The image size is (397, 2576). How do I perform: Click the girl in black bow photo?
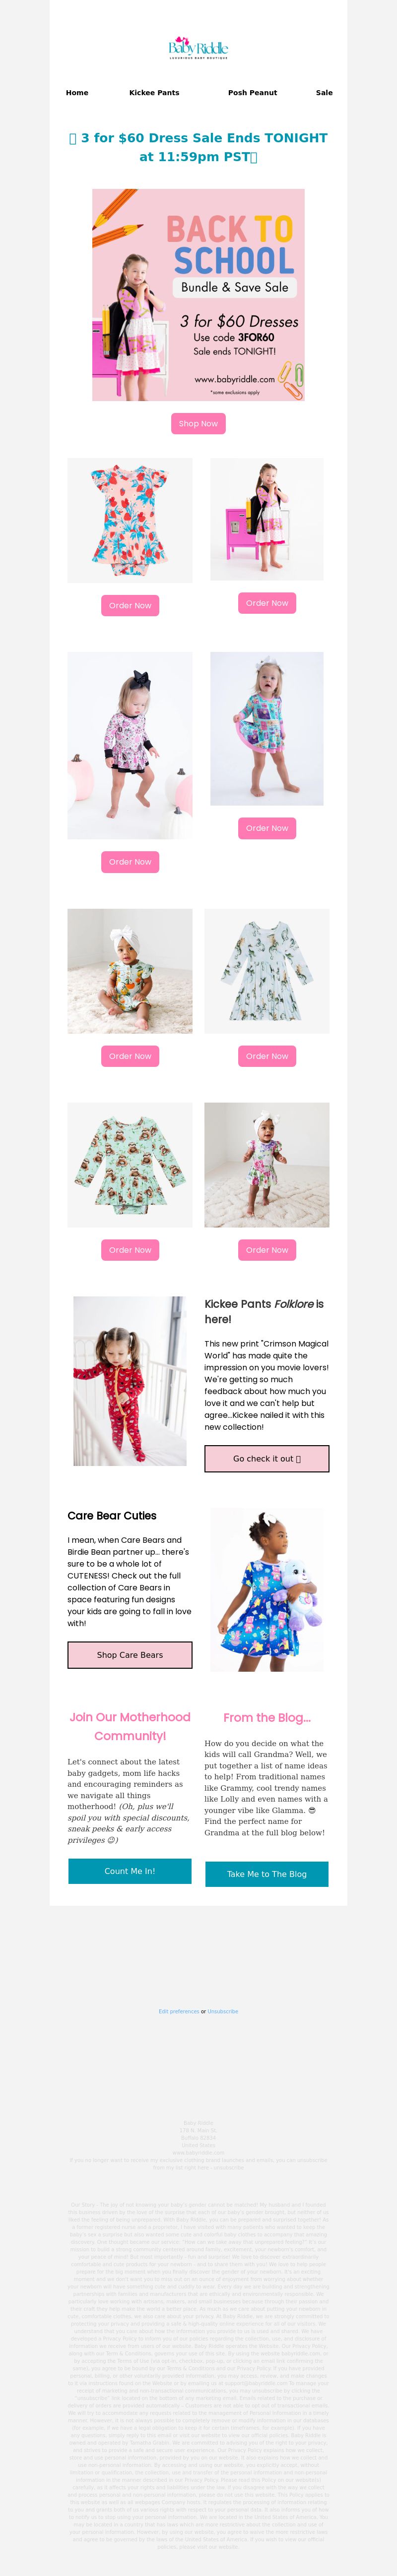coord(130,745)
